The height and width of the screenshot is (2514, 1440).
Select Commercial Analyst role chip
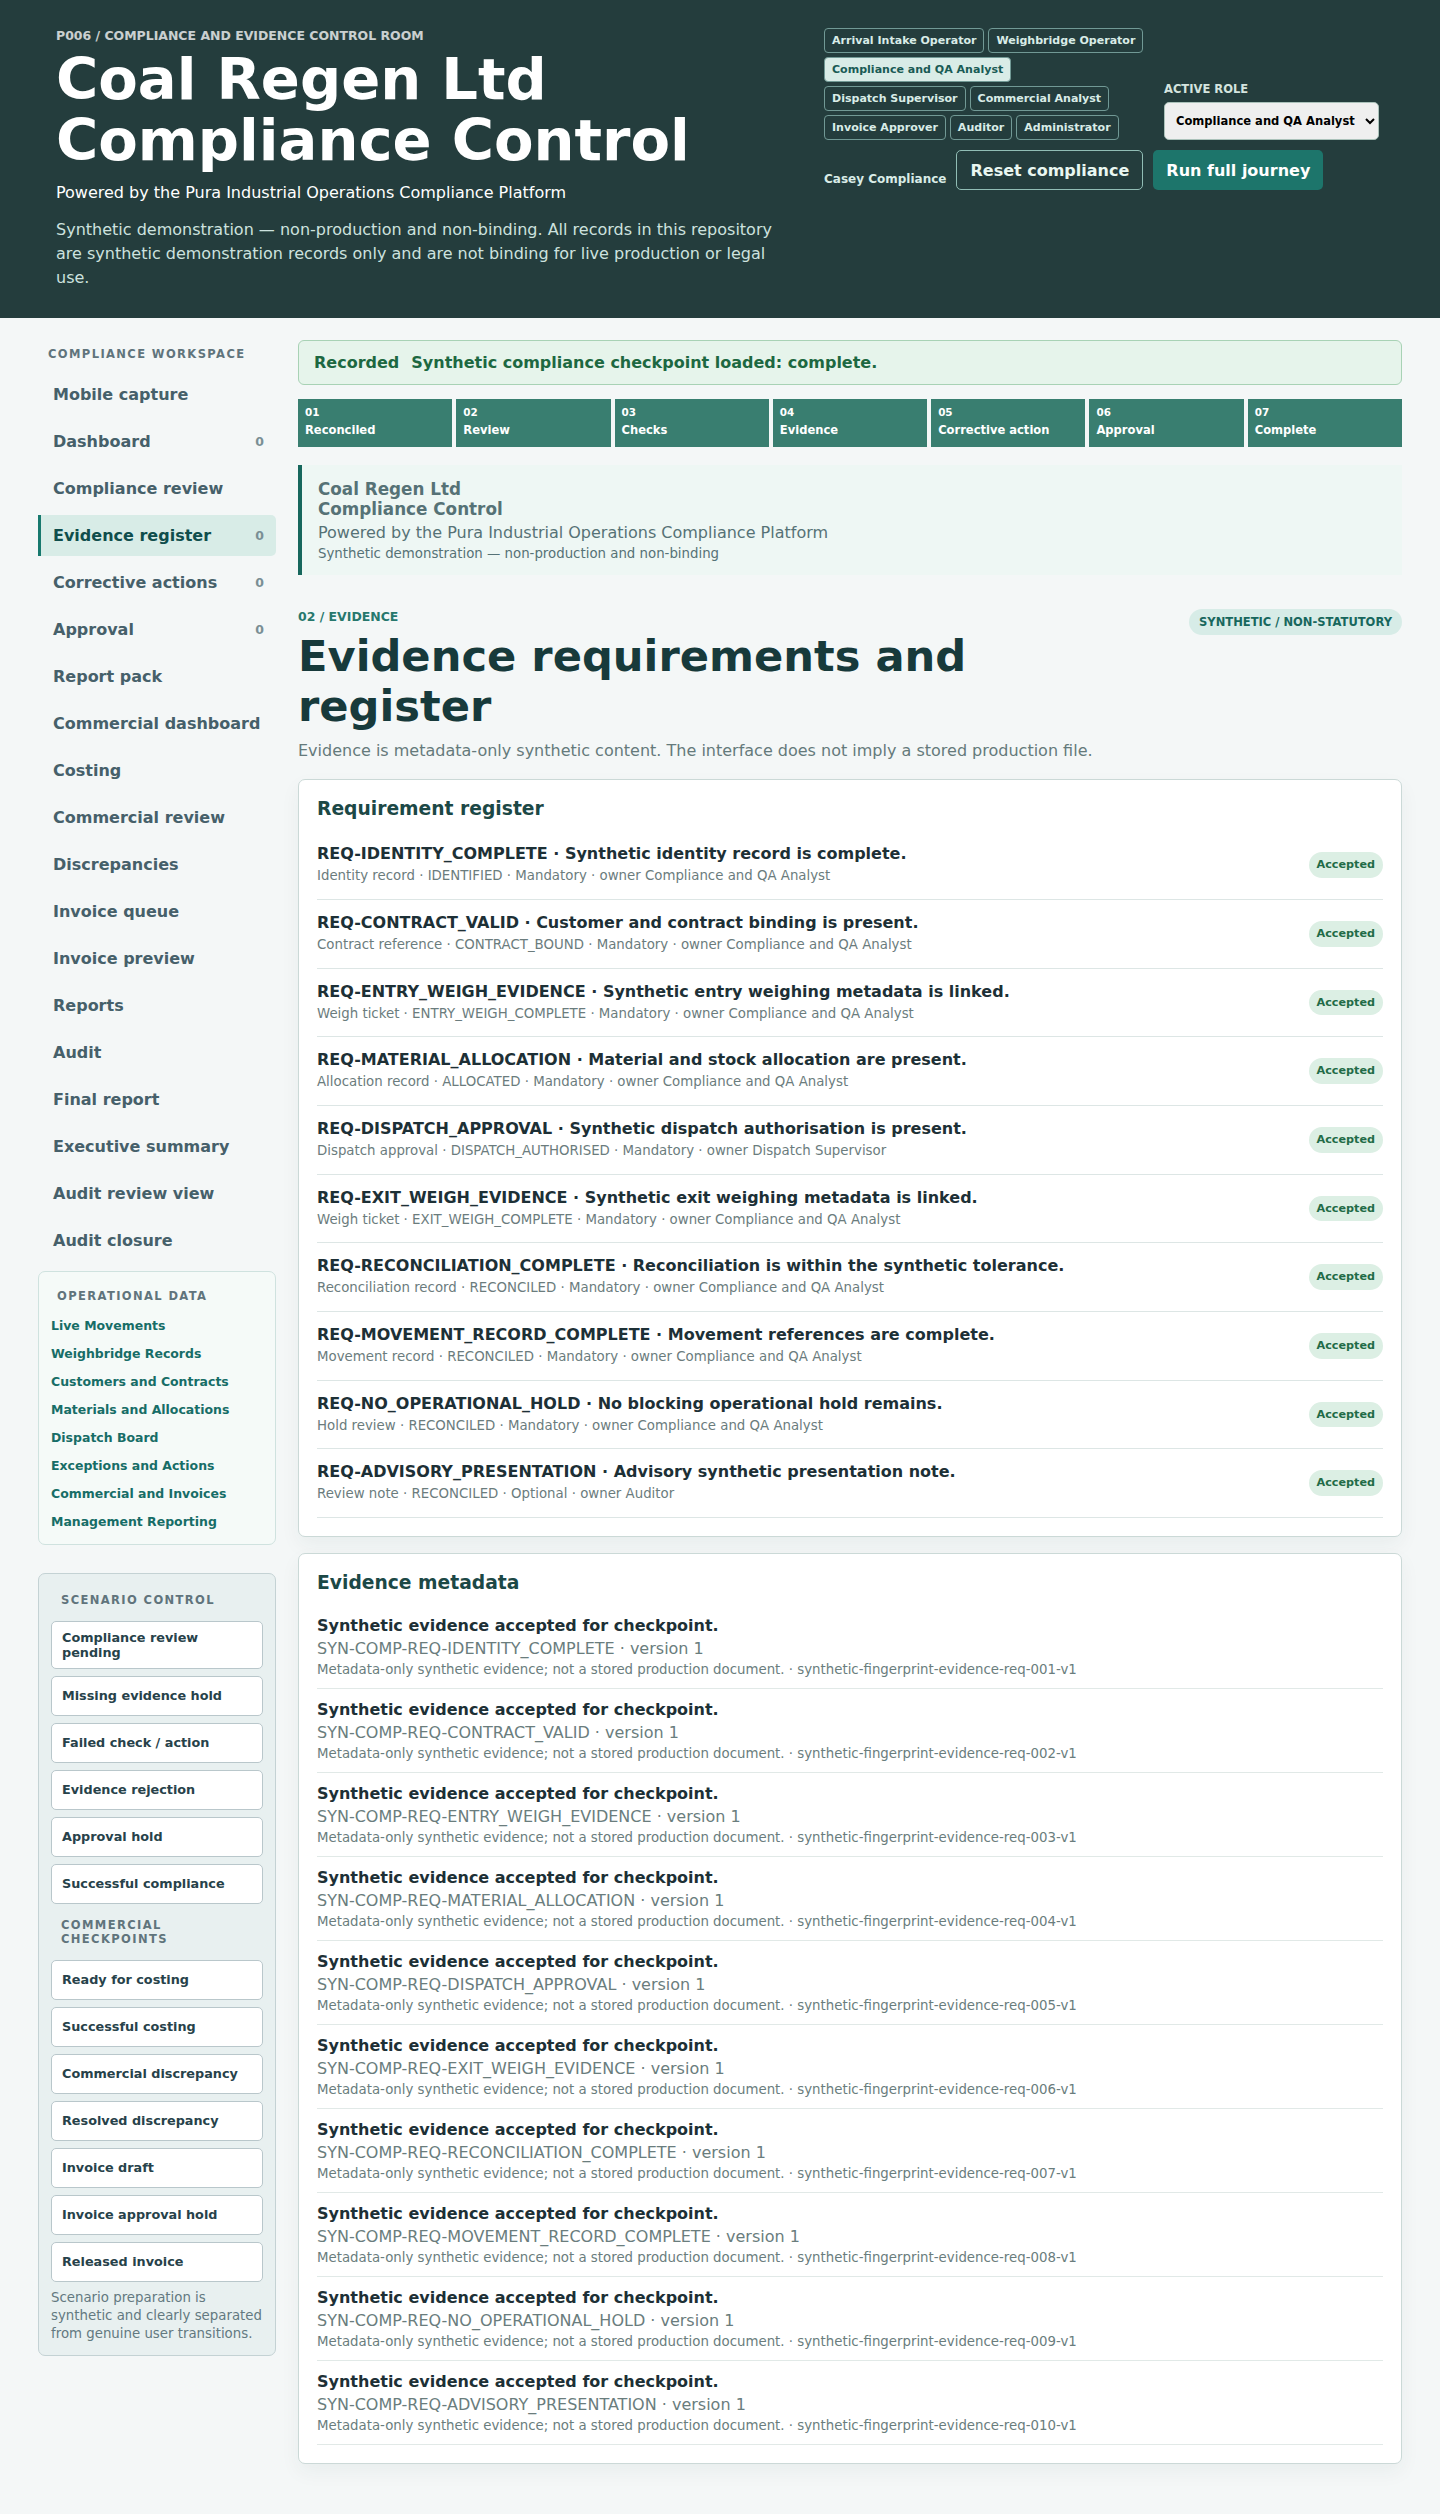coord(1039,98)
